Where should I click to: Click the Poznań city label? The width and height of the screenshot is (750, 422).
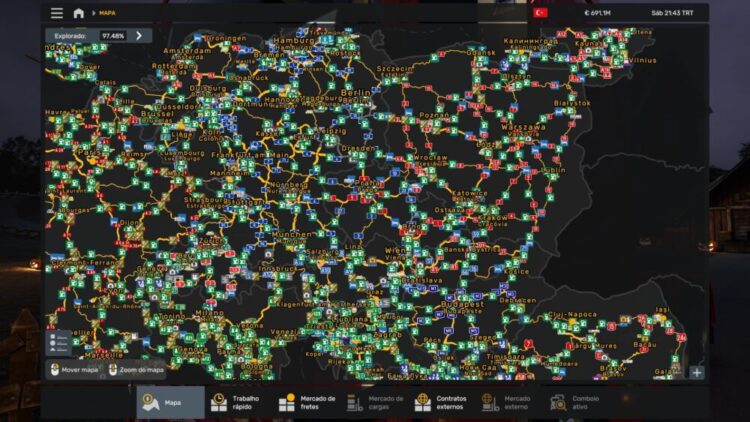[x=434, y=115]
